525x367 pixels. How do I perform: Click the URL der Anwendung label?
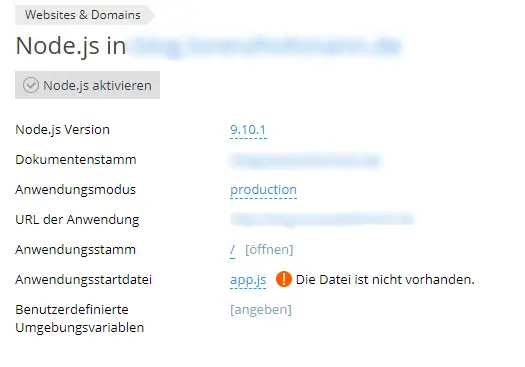tap(77, 220)
